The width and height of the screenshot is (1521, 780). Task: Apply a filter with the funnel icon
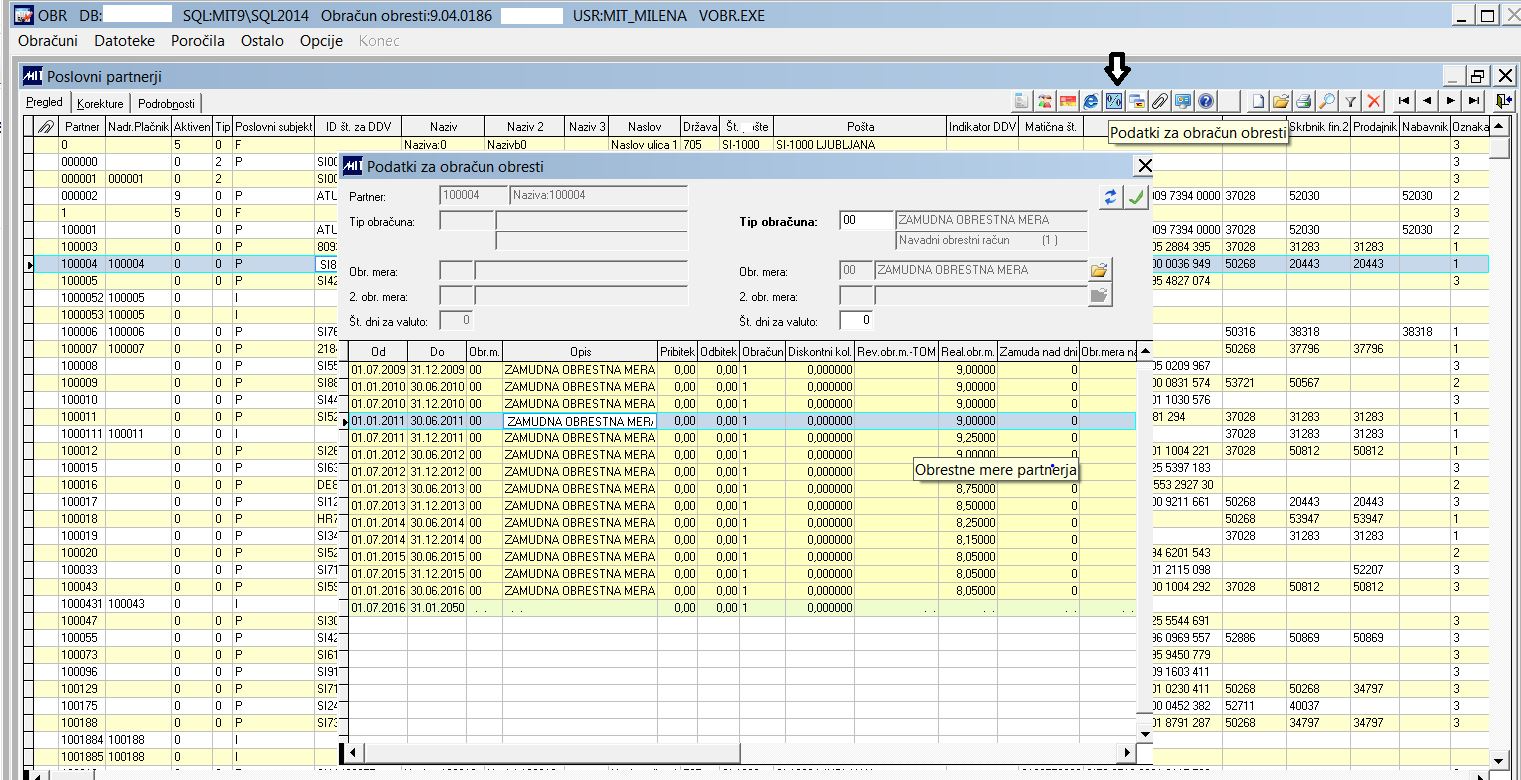(1349, 100)
